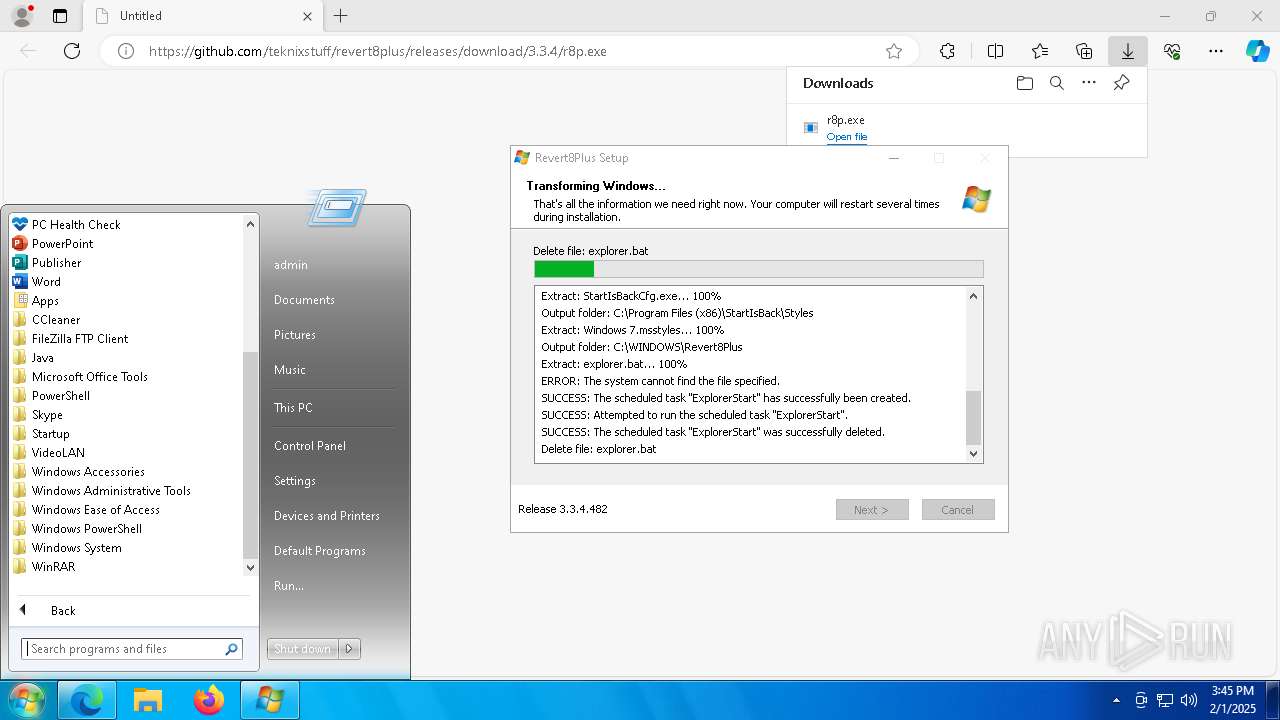Image resolution: width=1280 pixels, height=720 pixels.
Task: Click the address bar URL
Action: pyautogui.click(x=378, y=51)
